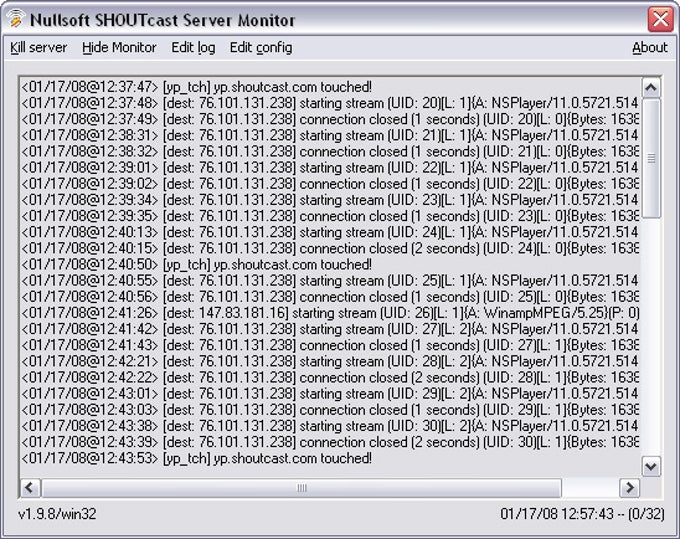Click the v1.9.8/win32 version status text
The height and width of the screenshot is (539, 680).
57,514
